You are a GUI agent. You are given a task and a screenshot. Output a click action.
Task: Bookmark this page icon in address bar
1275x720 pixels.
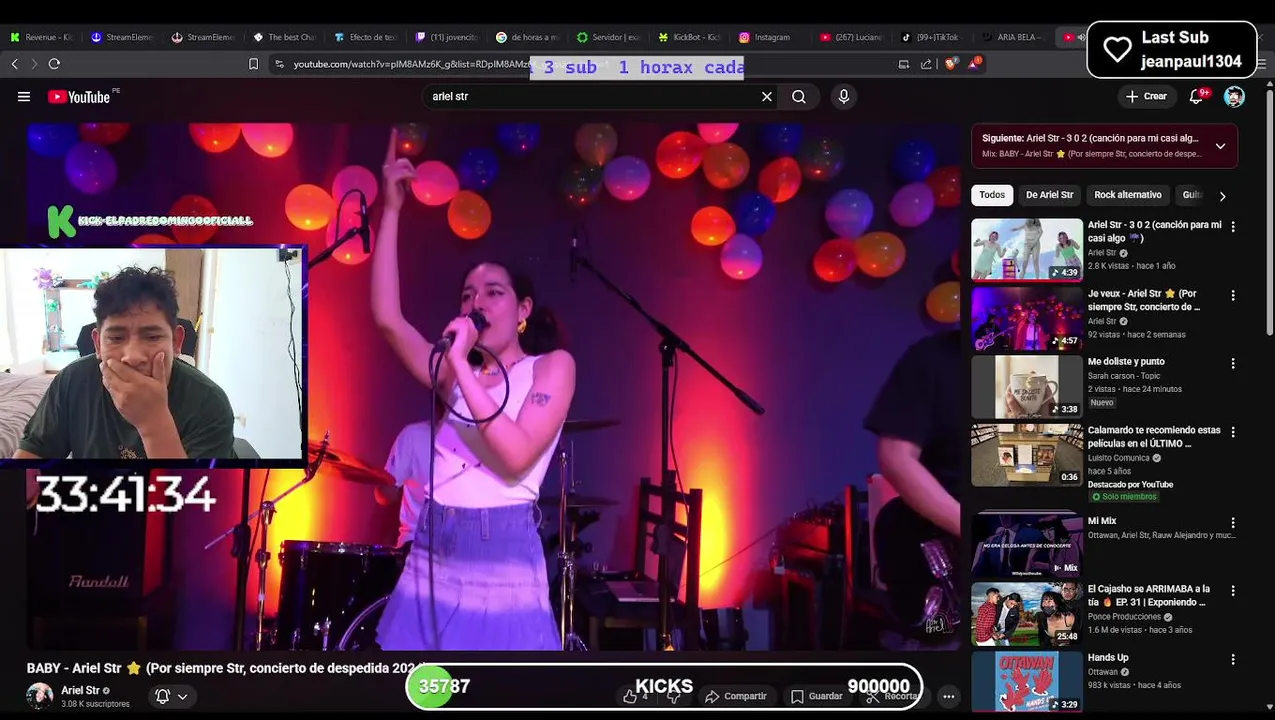point(253,64)
